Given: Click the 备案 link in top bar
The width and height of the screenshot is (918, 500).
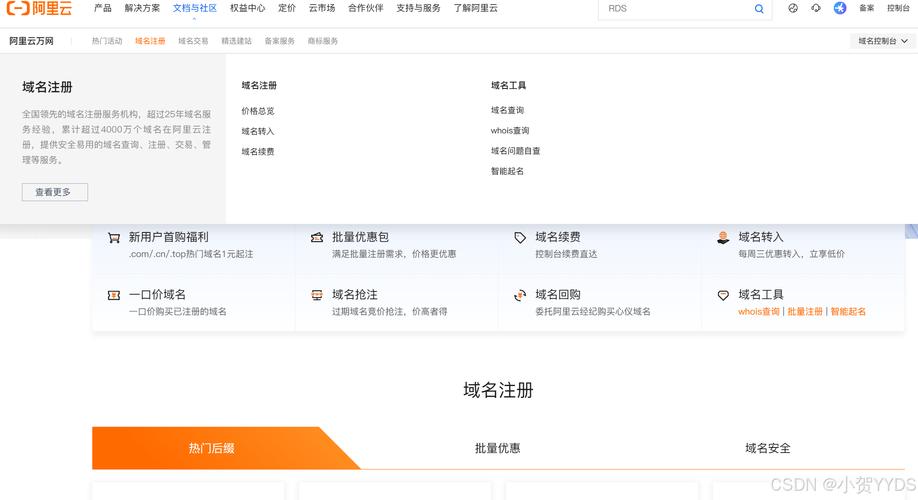Looking at the screenshot, I should coord(866,8).
